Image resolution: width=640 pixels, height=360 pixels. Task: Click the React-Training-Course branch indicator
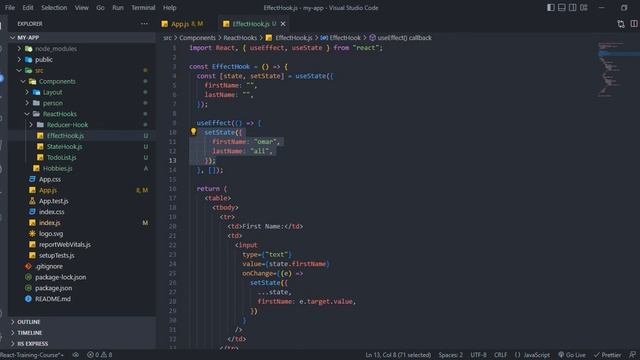pyautogui.click(x=32, y=355)
